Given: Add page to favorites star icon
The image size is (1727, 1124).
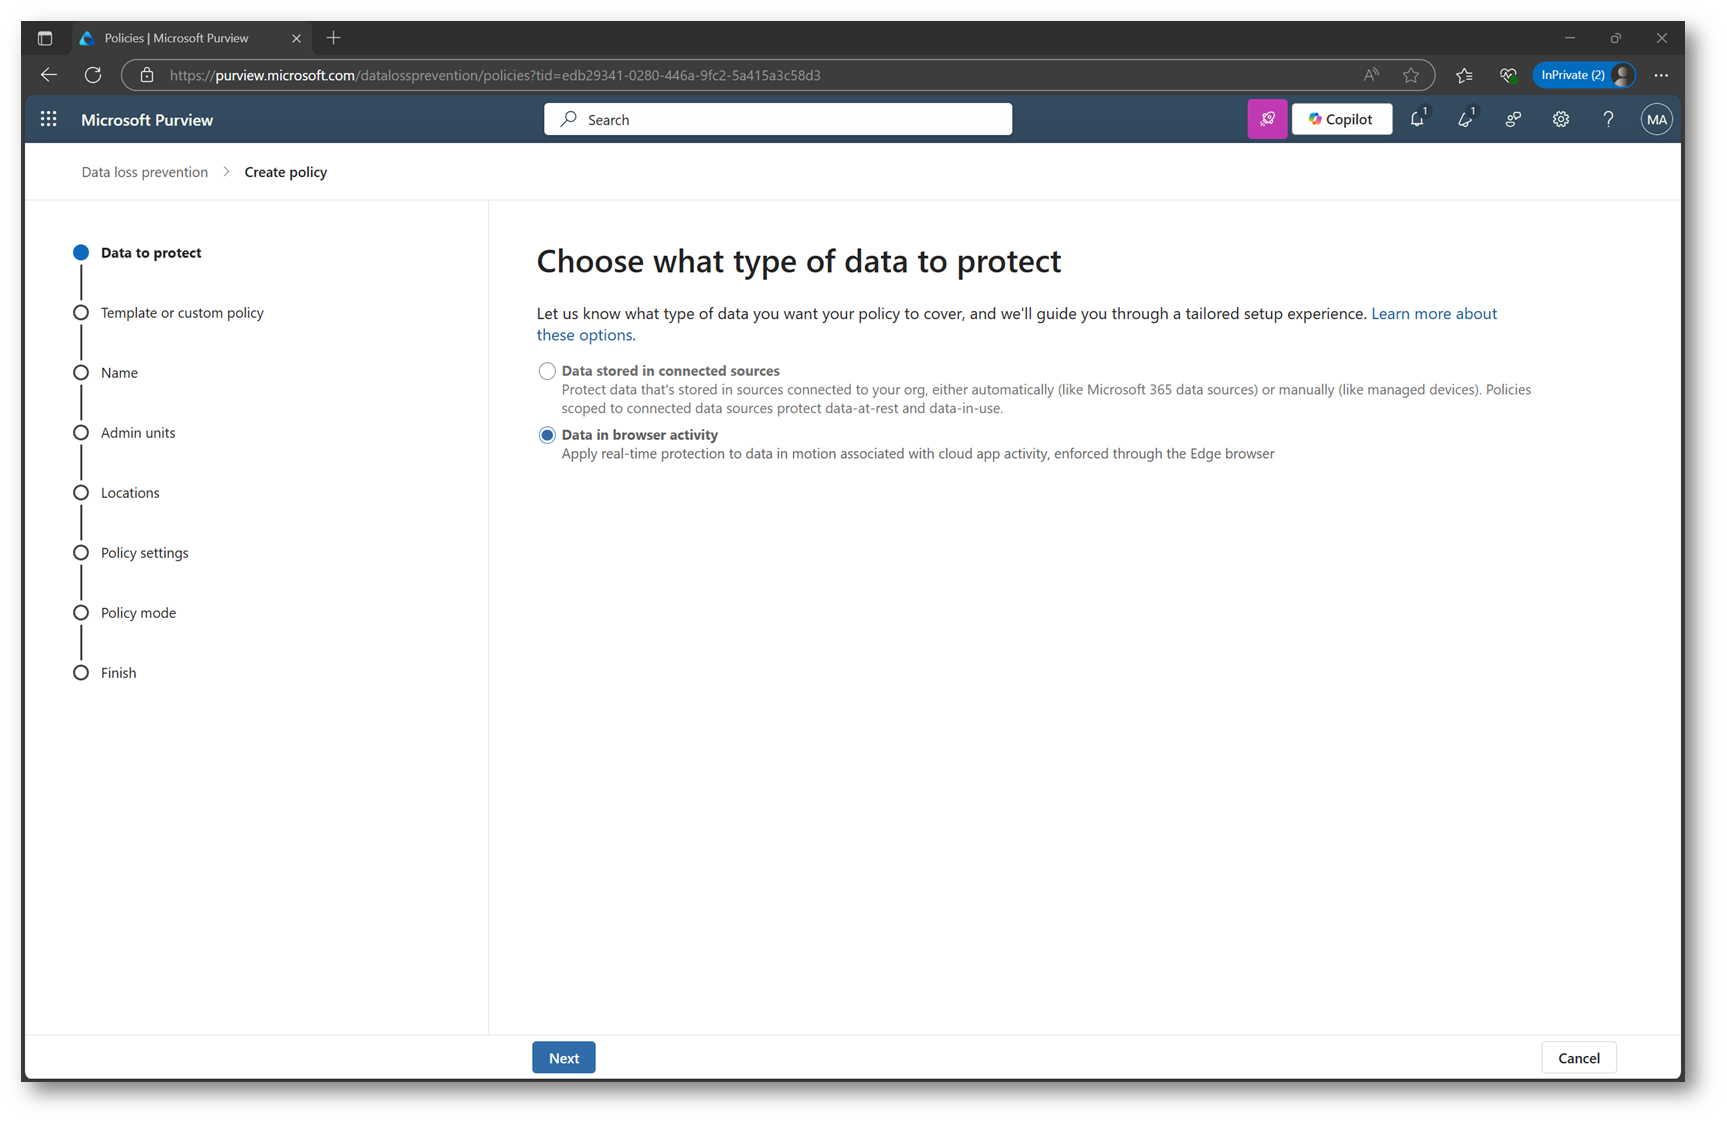Looking at the screenshot, I should (x=1410, y=75).
